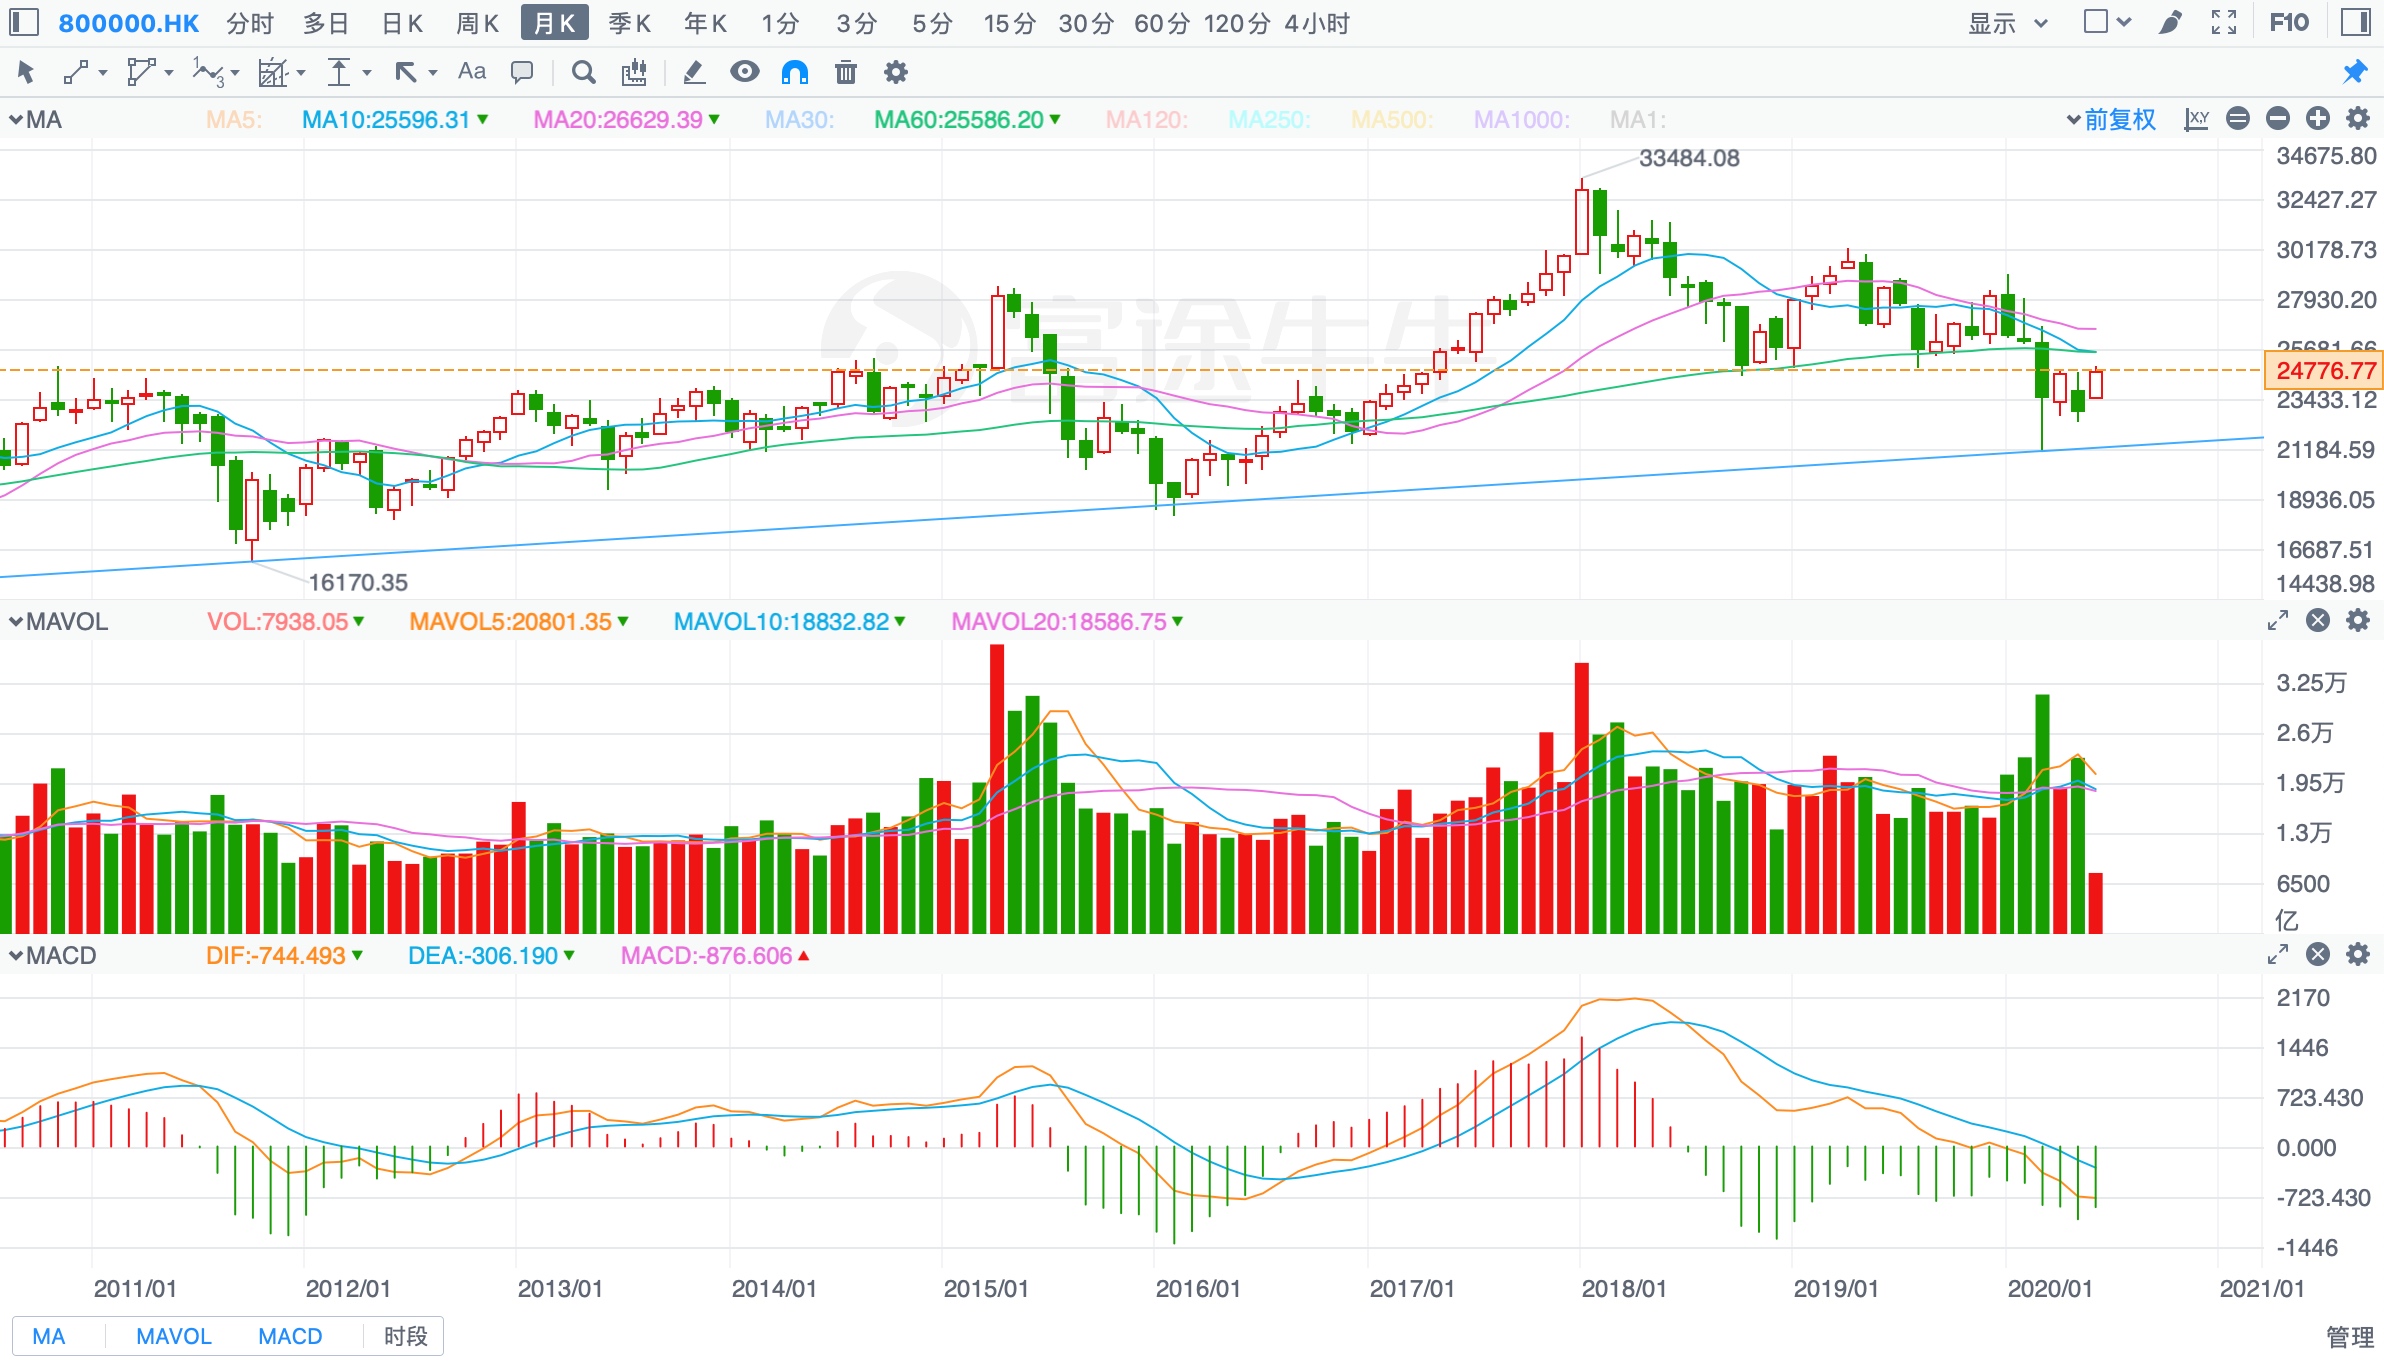
Task: Toggle the magnet snap mode
Action: [795, 72]
